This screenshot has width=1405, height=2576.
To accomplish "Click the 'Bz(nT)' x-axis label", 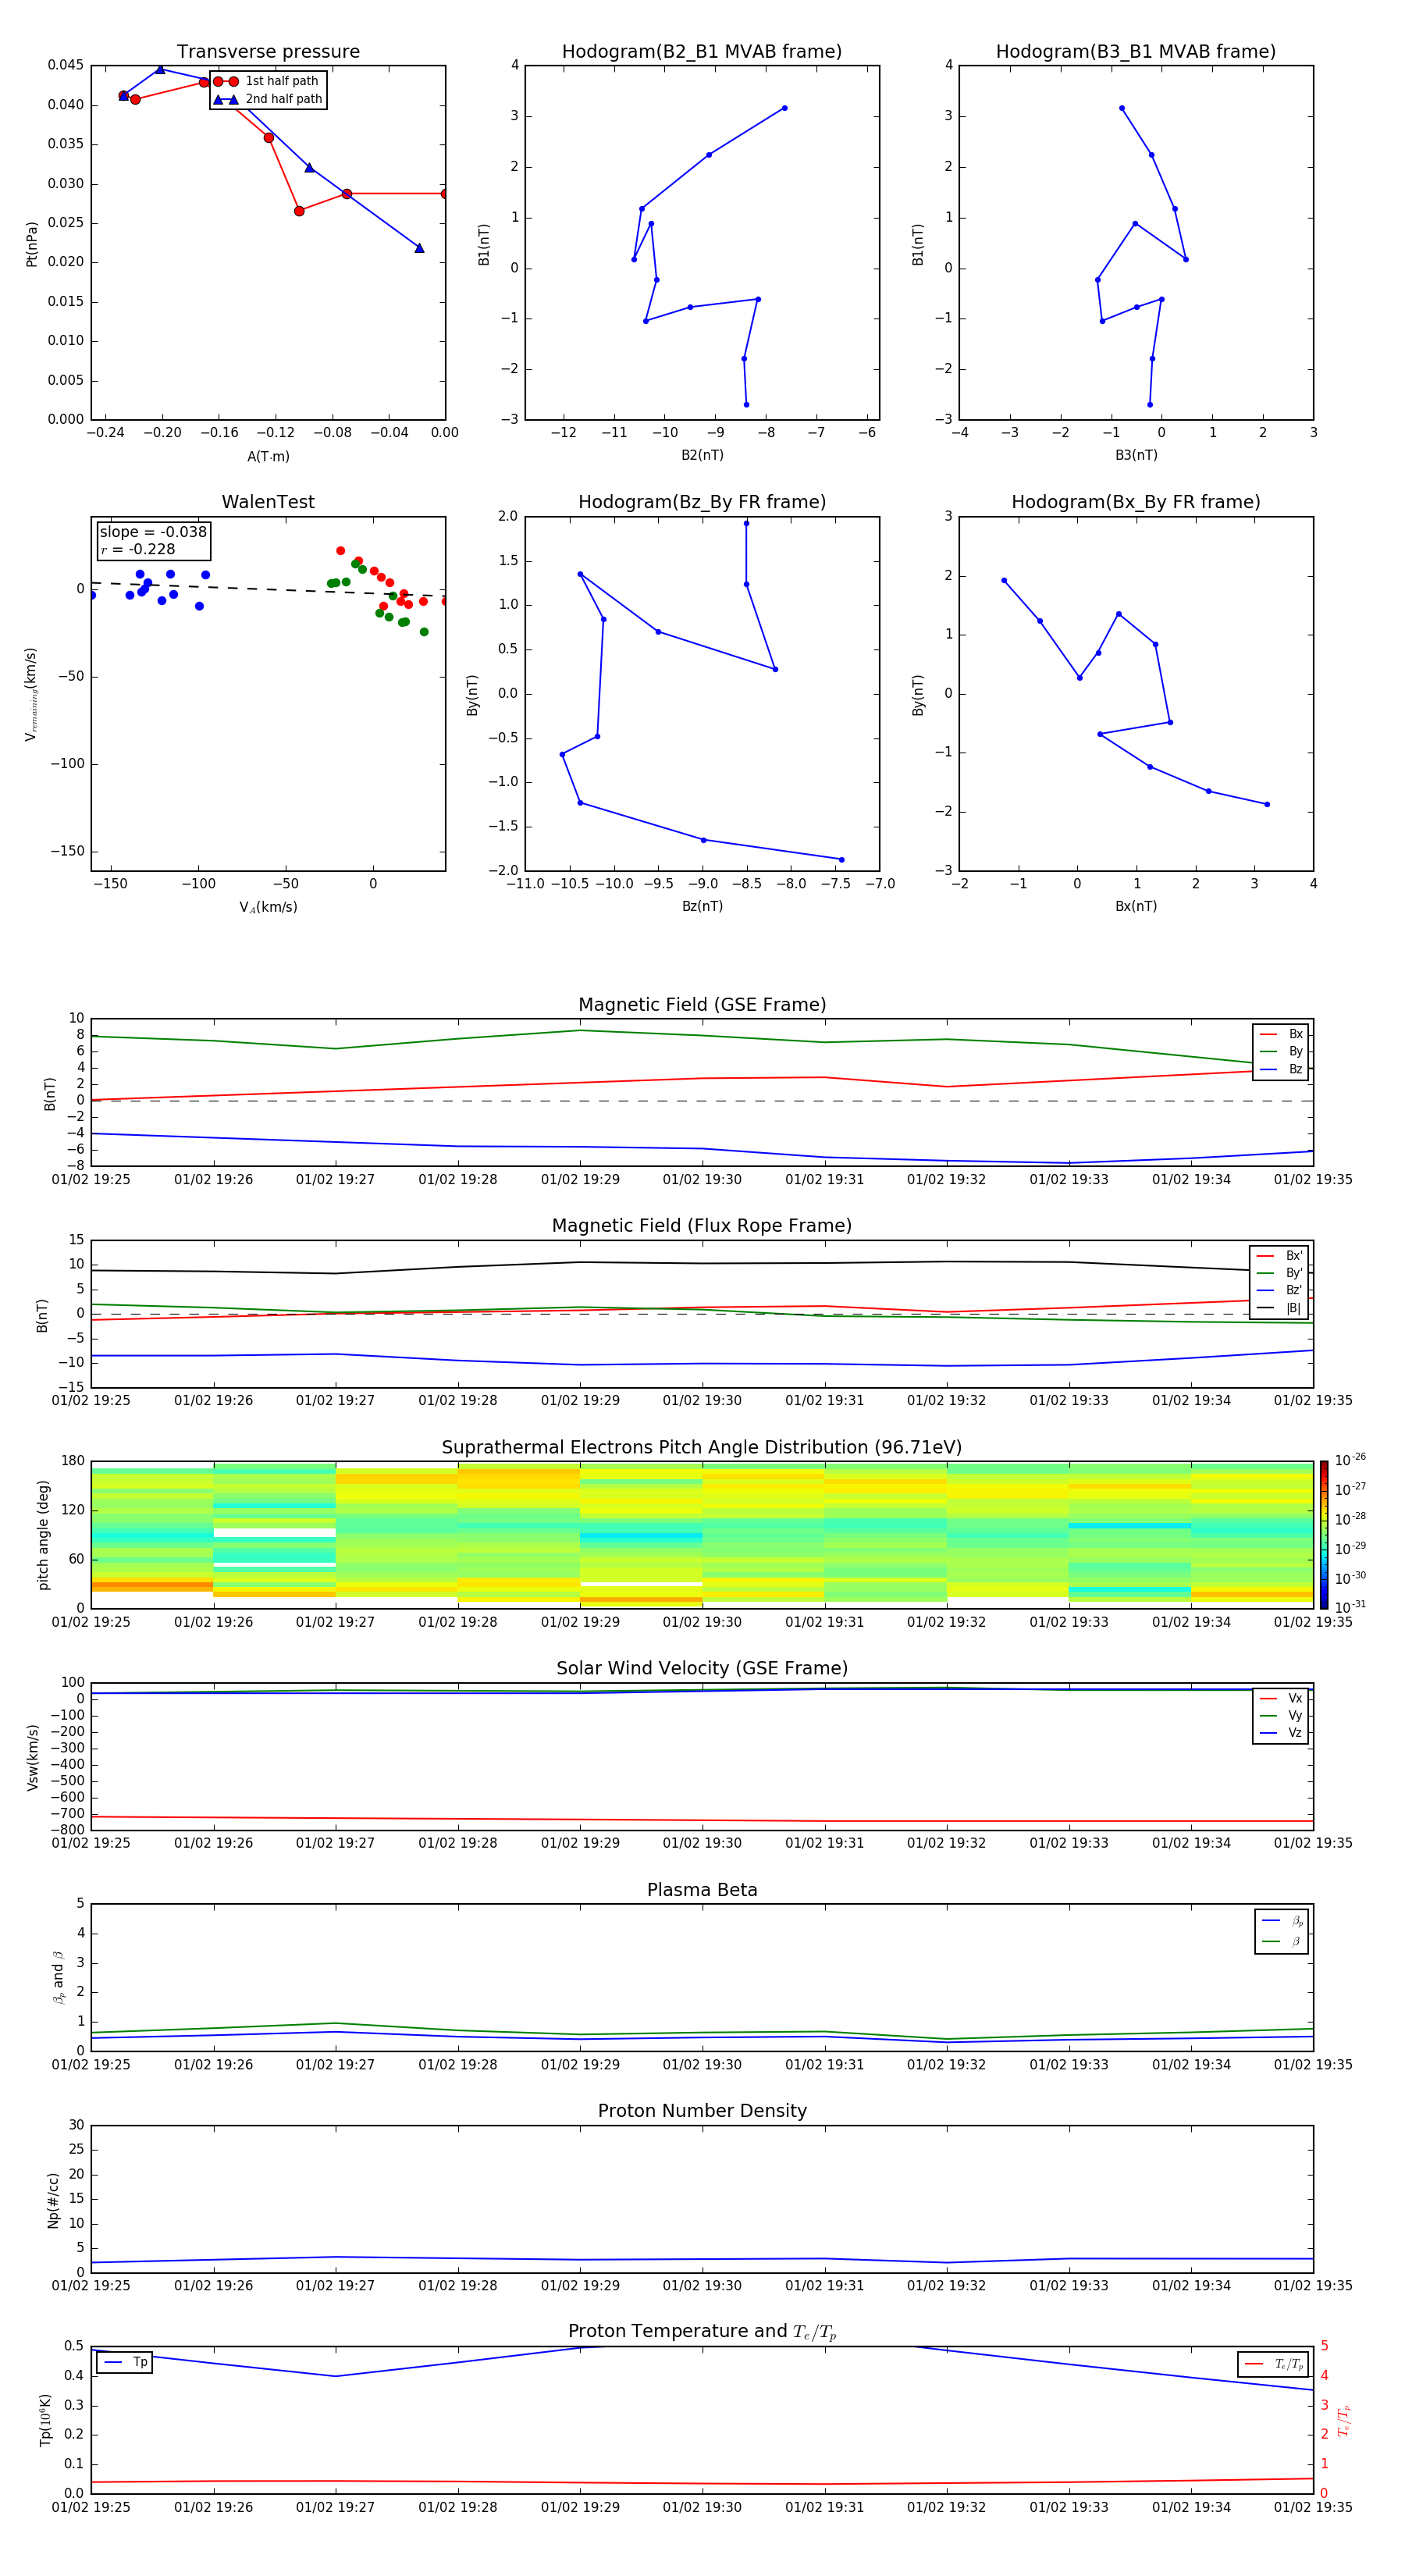I will (x=702, y=906).
